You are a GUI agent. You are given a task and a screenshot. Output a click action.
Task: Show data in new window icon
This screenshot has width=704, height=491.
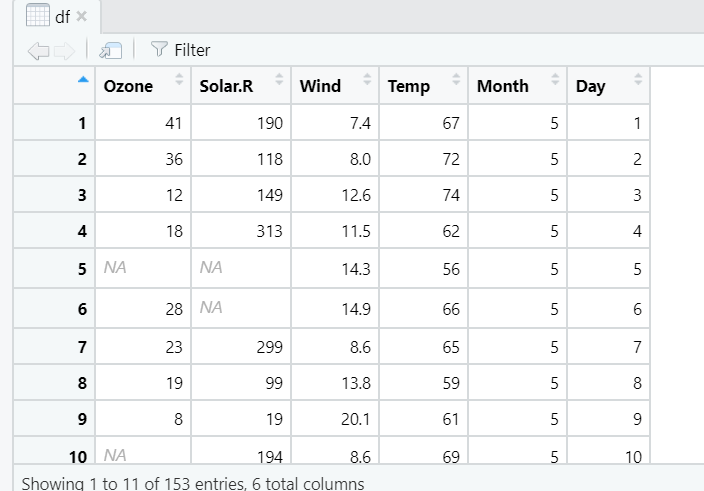coord(110,50)
